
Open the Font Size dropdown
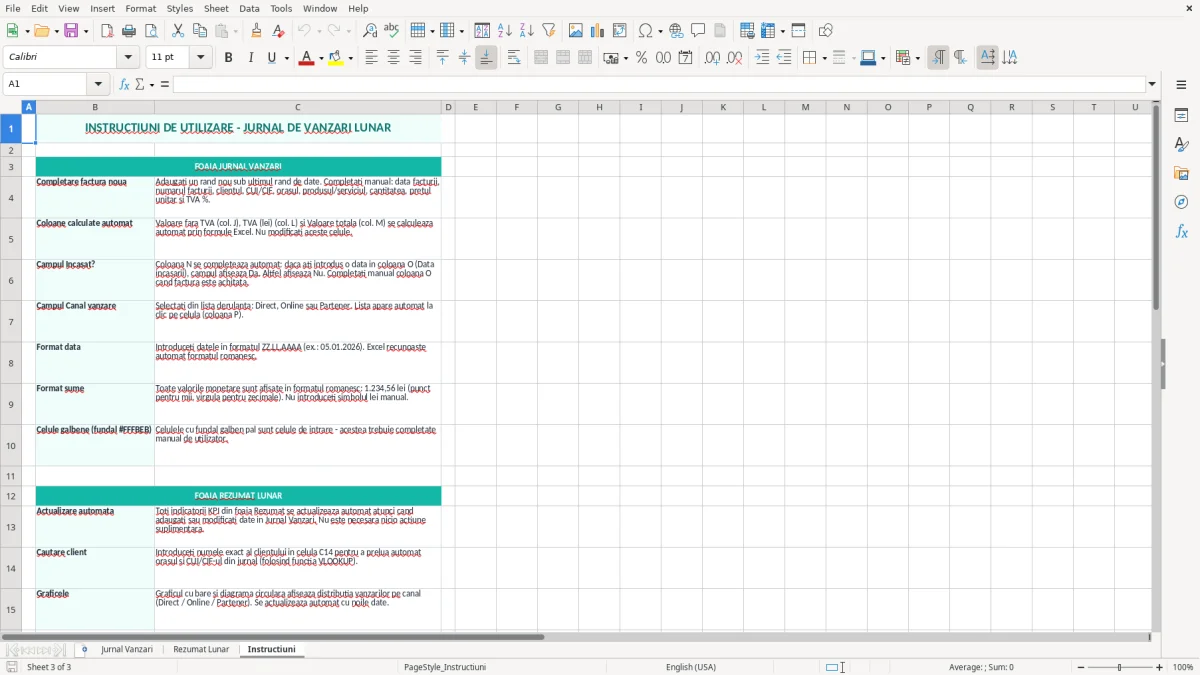(x=200, y=58)
